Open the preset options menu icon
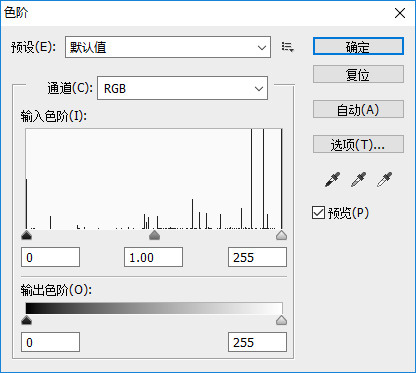Viewport: 416px width, 373px height. coord(287,47)
